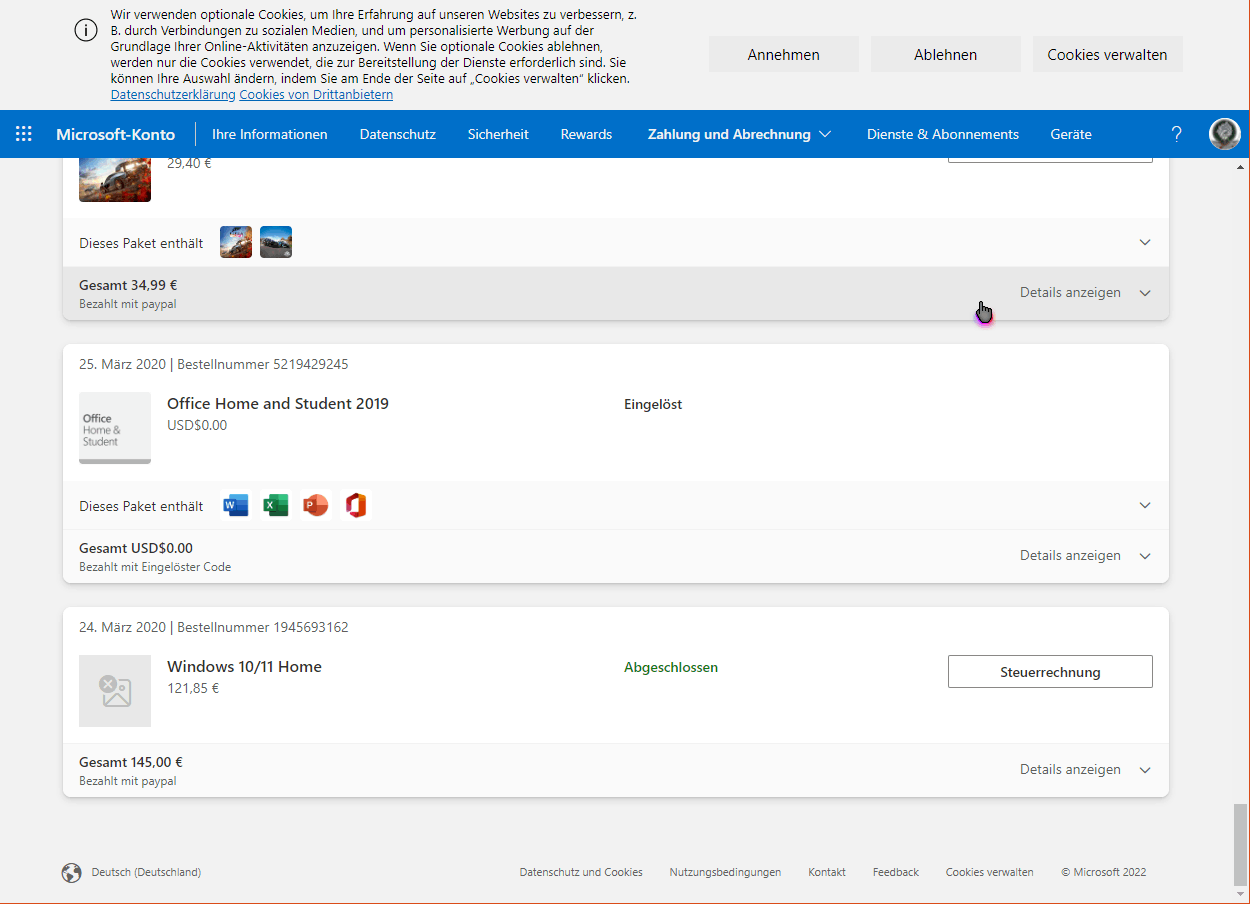Click the first Forza game icon in the package
Image resolution: width=1250 pixels, height=904 pixels.
point(236,242)
